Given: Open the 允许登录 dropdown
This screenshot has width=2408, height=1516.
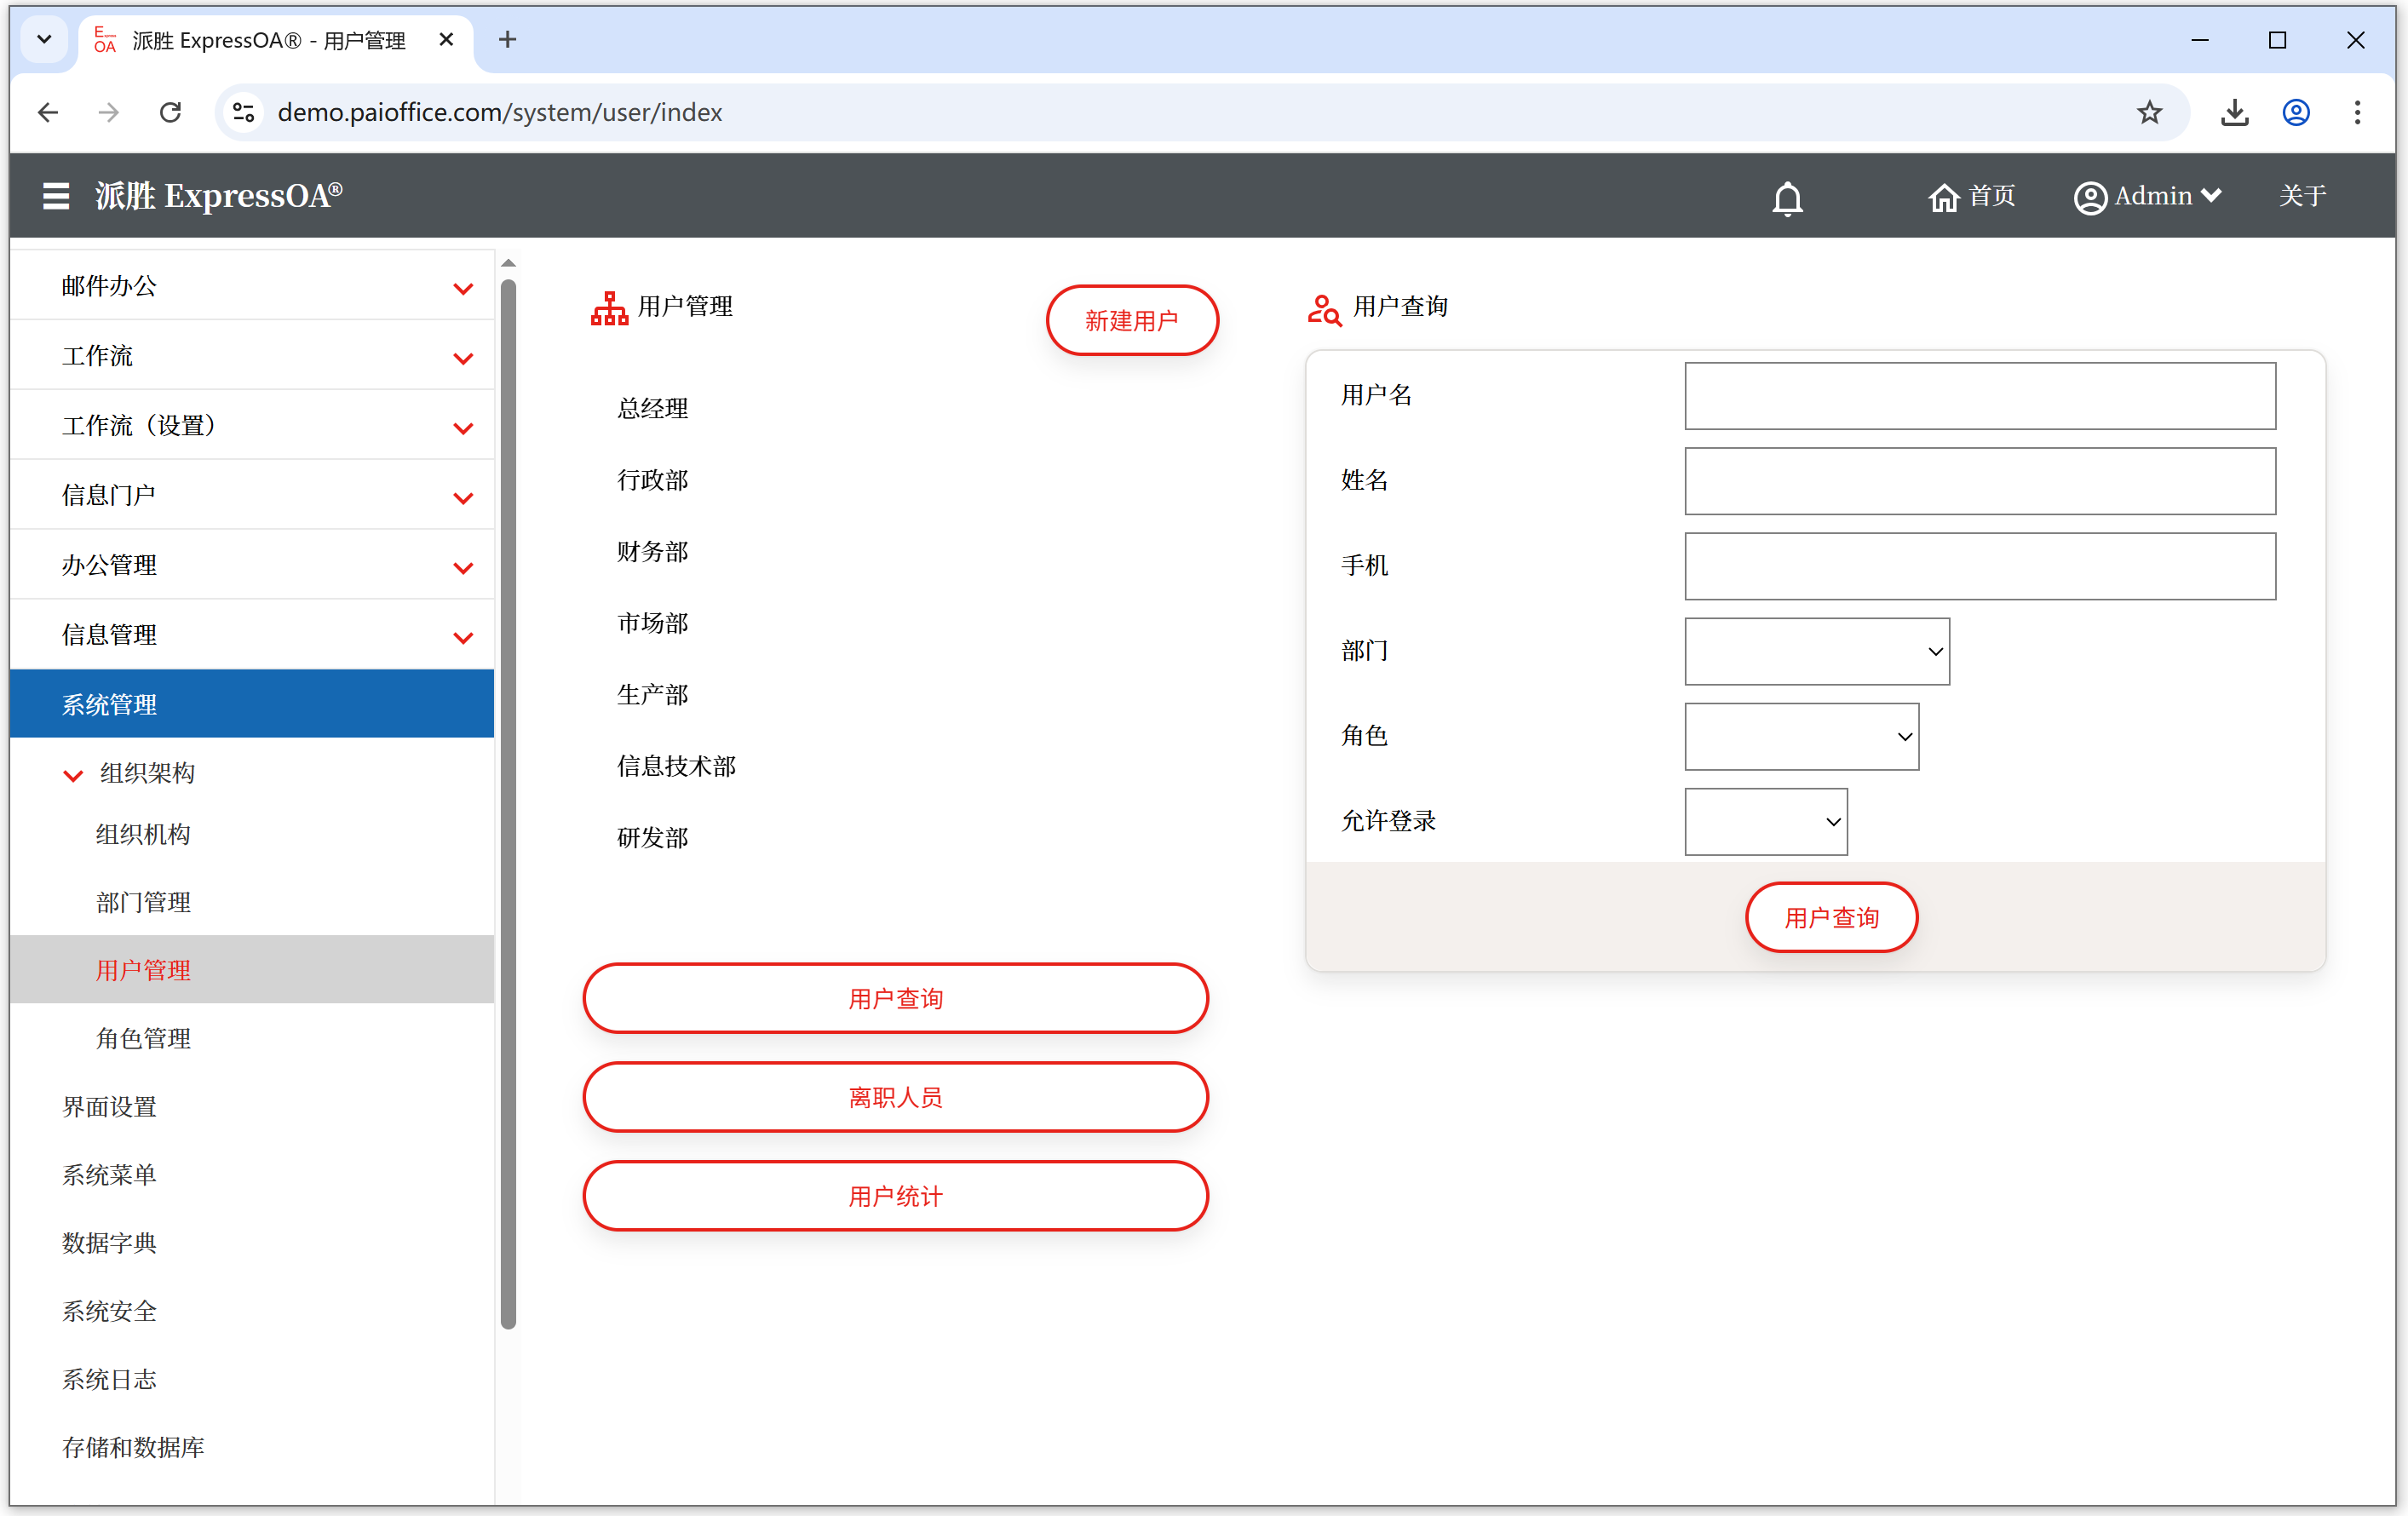Looking at the screenshot, I should 1765,821.
